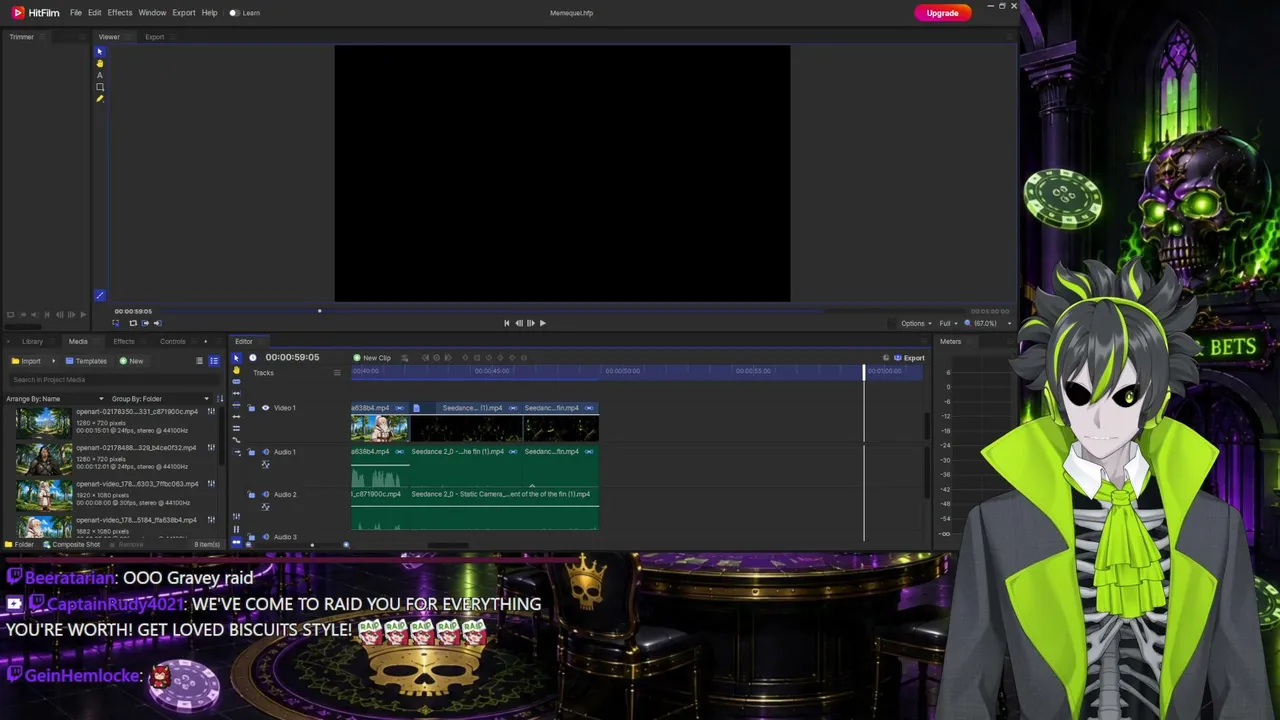This screenshot has width=1280, height=720.
Task: Set Out point in the Viewer
Action: tap(157, 323)
